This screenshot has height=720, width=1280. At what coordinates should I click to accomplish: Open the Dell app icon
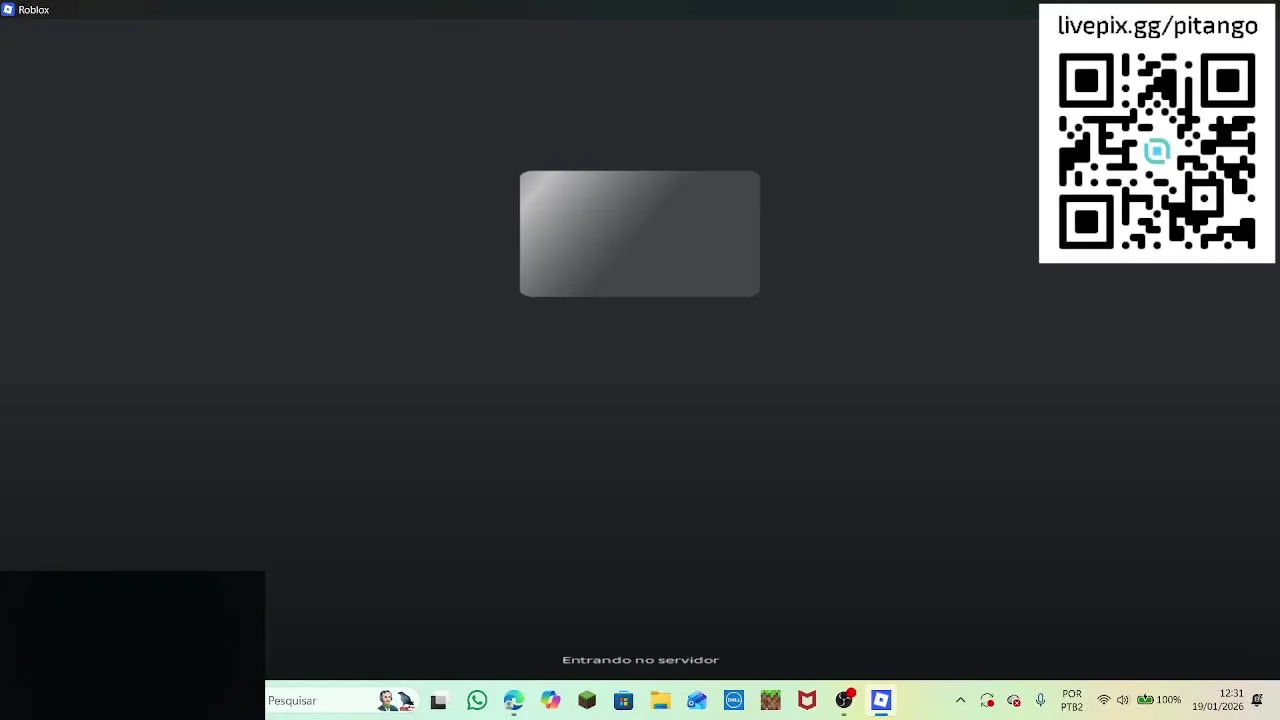coord(734,701)
